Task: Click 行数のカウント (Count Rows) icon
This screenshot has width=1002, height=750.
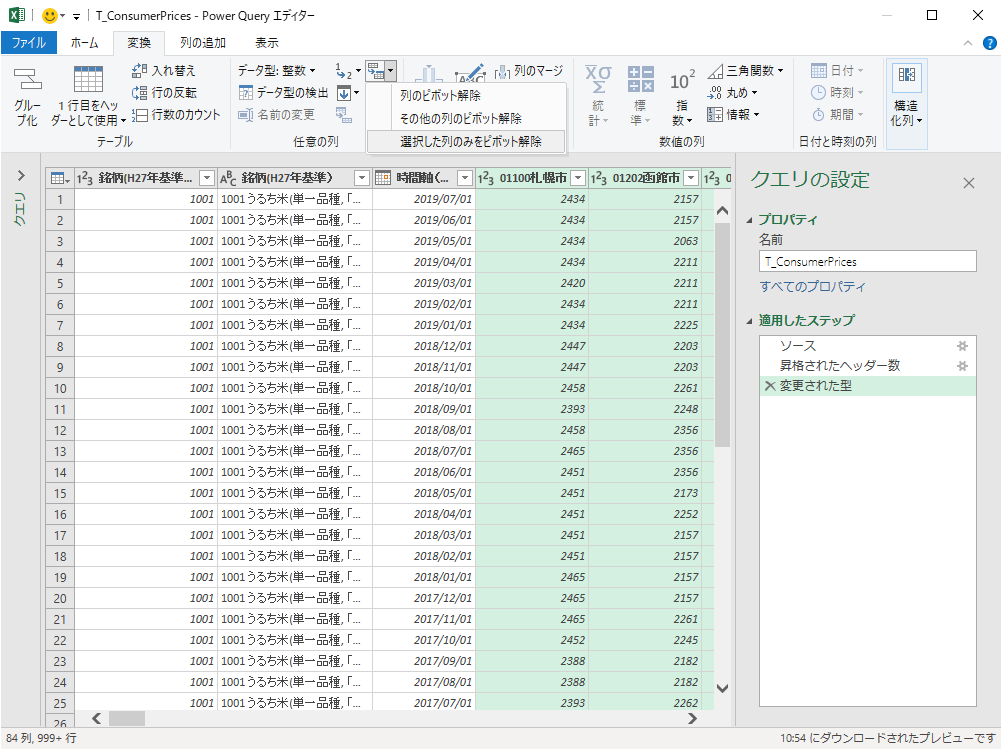Action: point(141,115)
